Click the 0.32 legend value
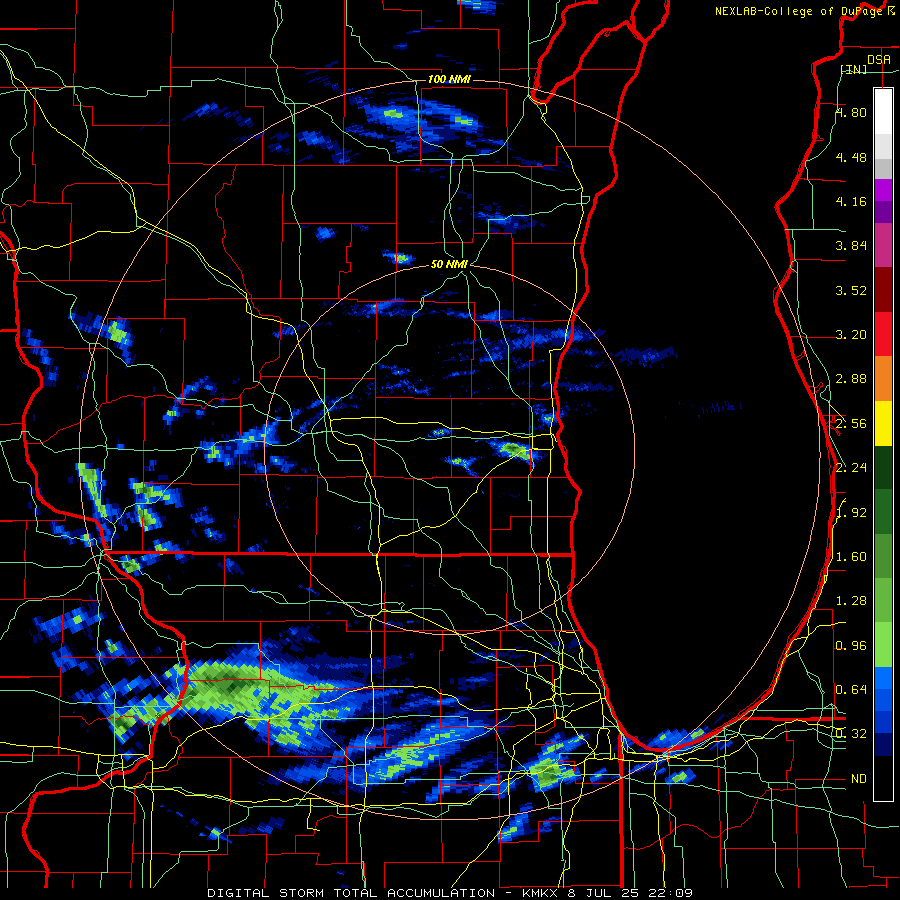The height and width of the screenshot is (900, 900). coord(851,734)
